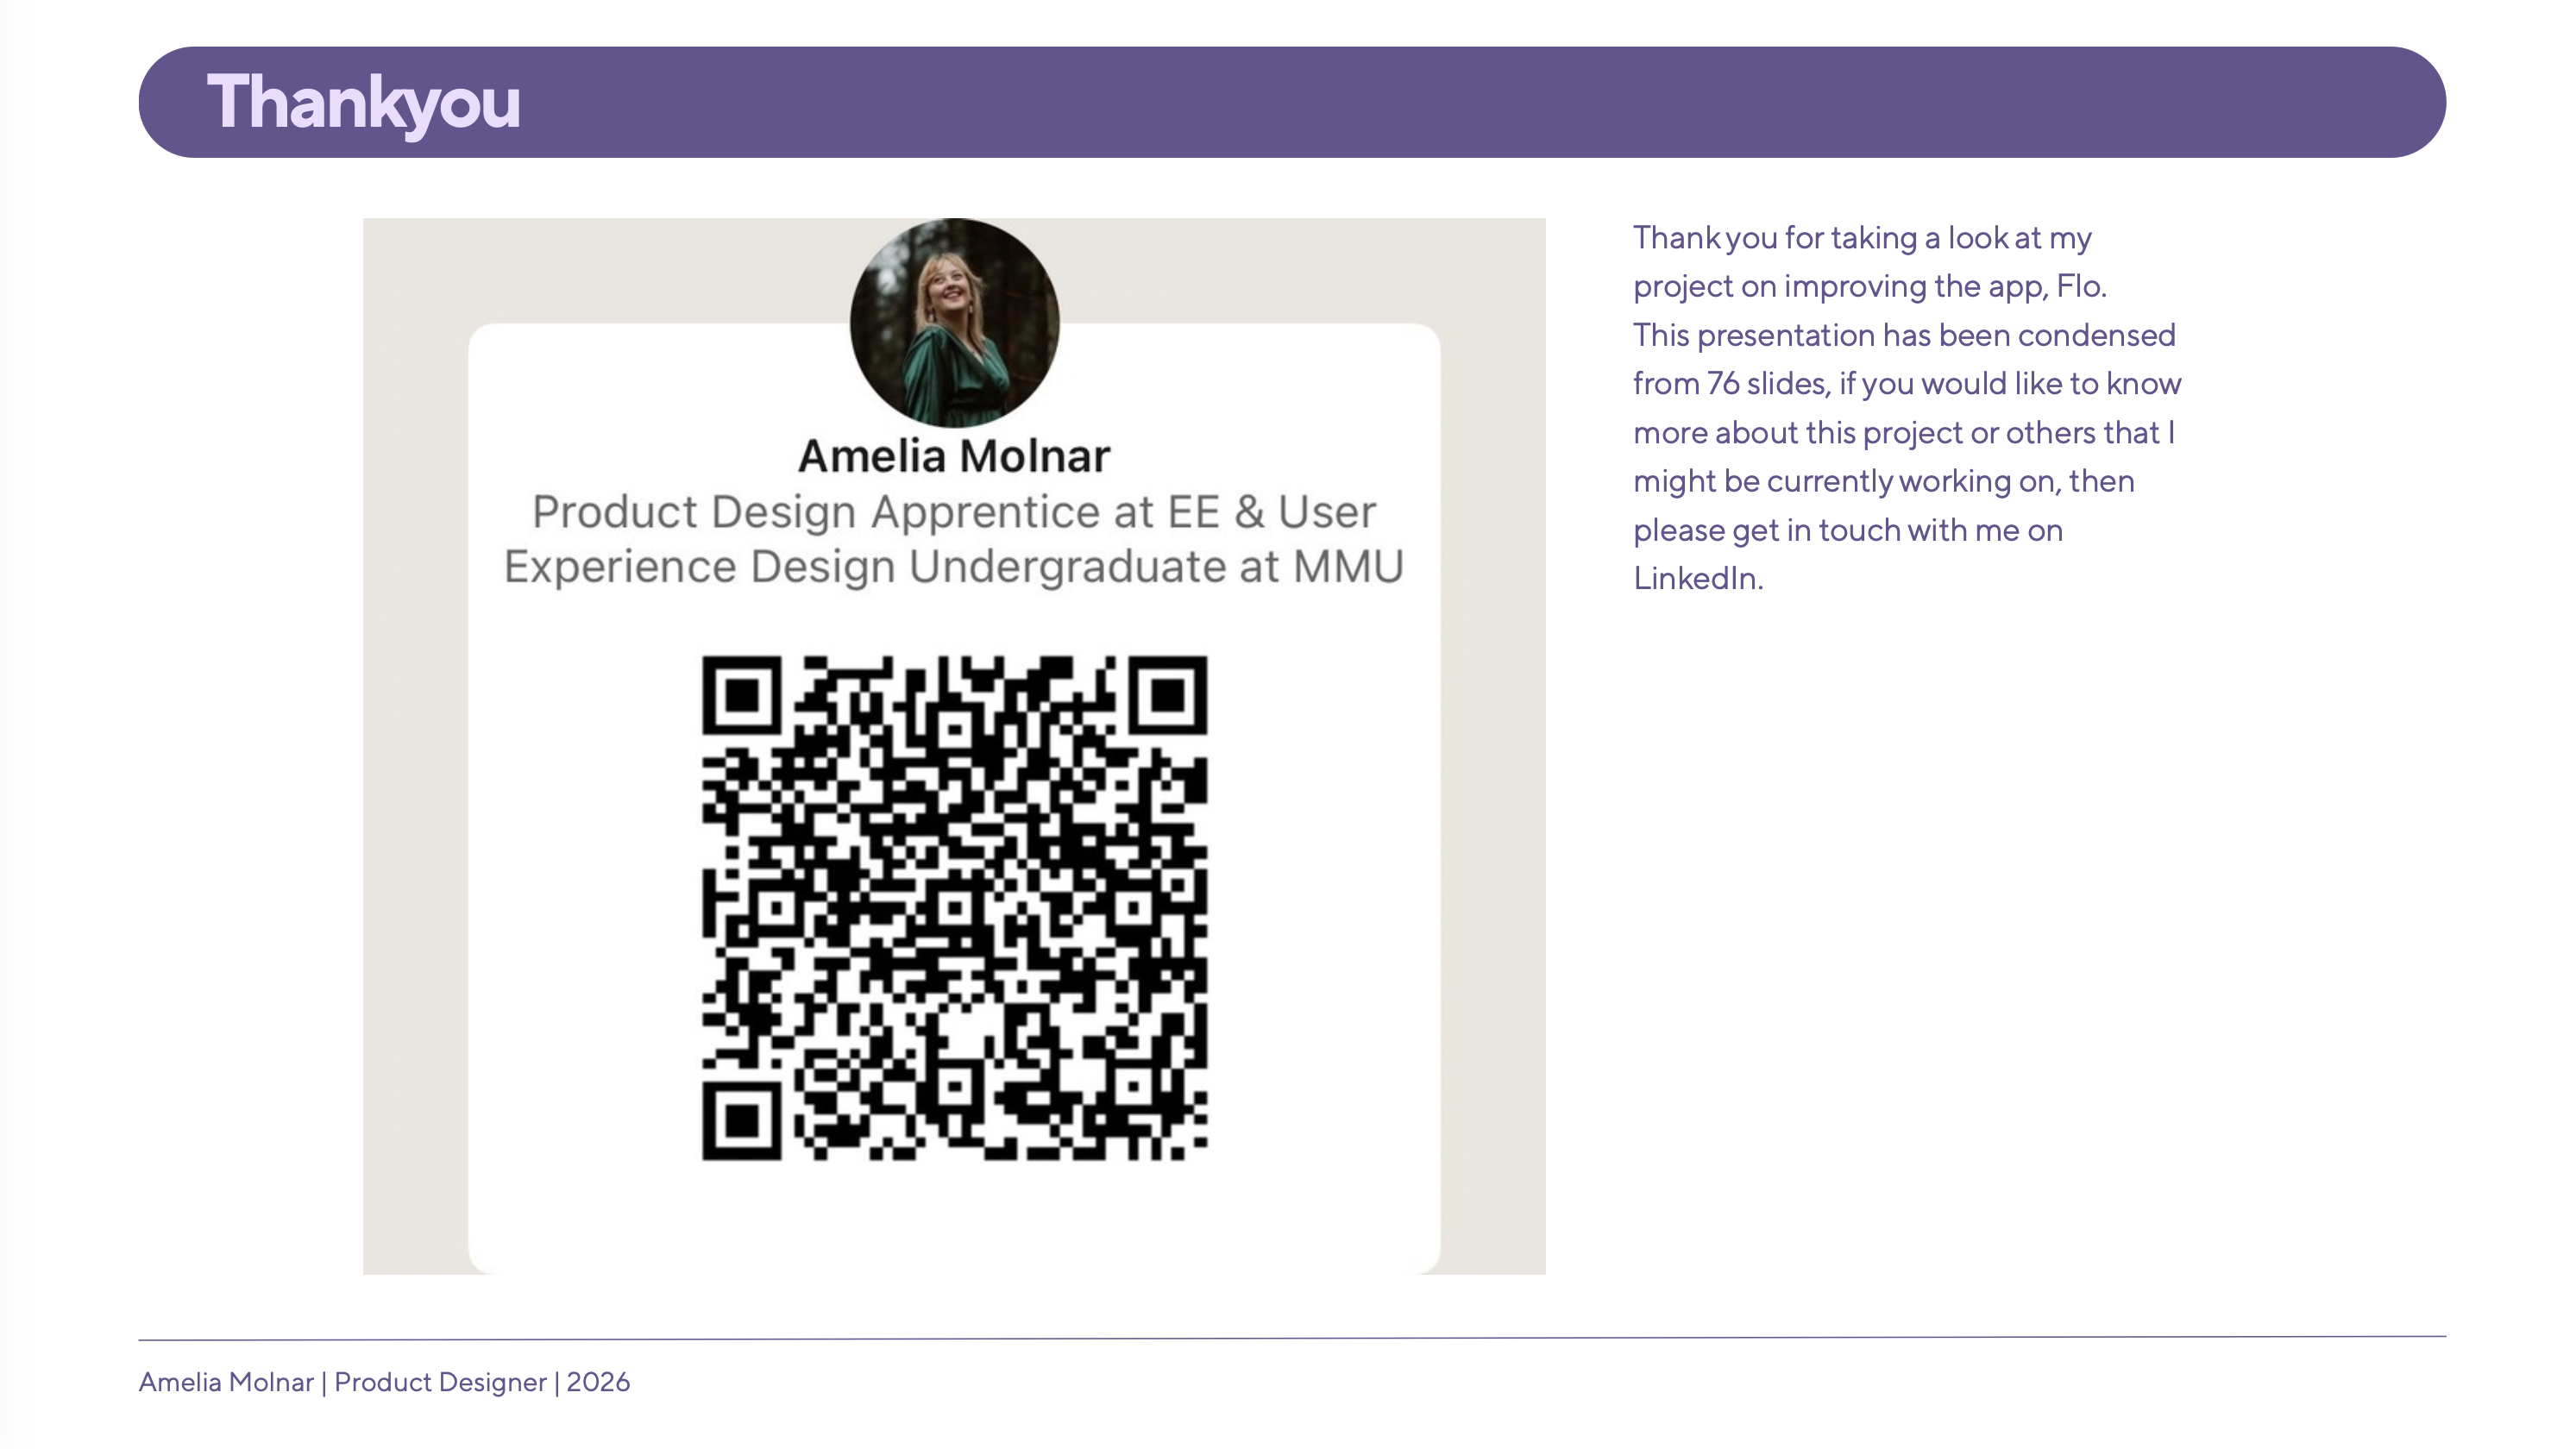The image size is (2576, 1449).
Task: Click the Experience Design Undergraduate at MMU line
Action: 954,567
